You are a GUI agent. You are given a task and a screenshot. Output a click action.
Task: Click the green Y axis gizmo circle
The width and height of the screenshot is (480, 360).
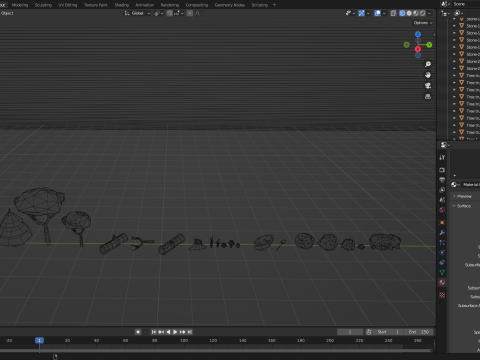429,45
